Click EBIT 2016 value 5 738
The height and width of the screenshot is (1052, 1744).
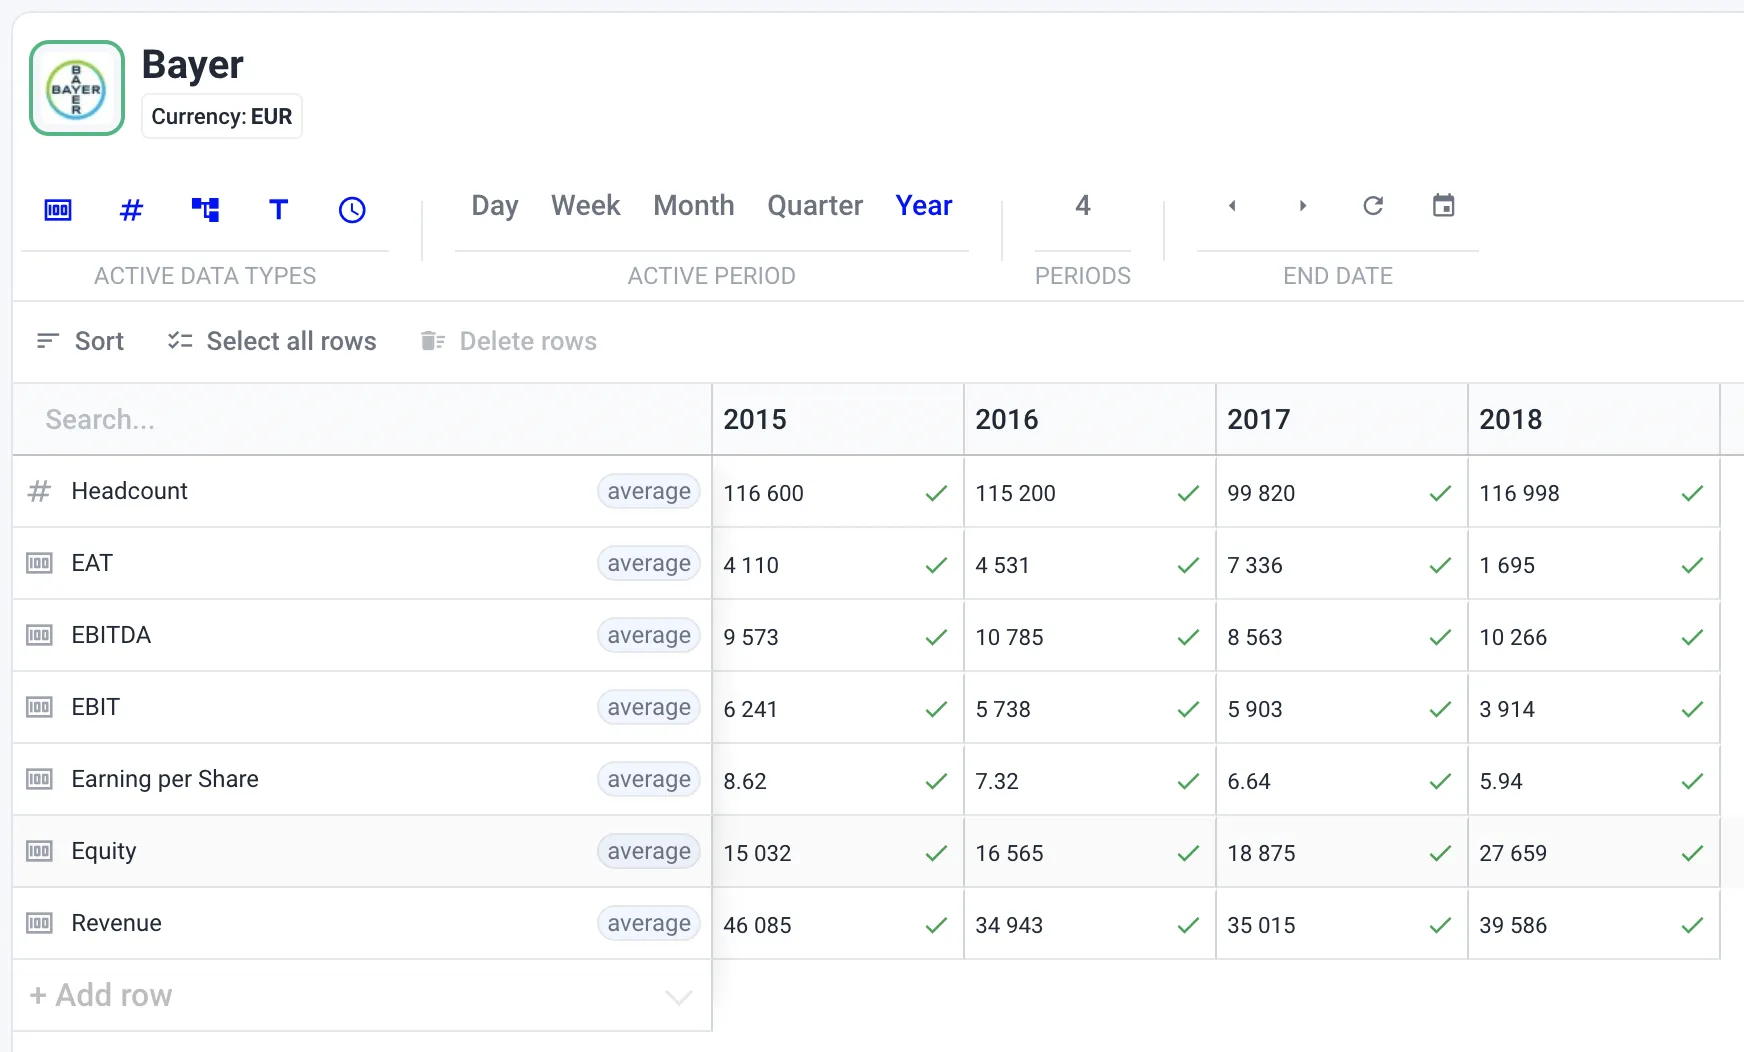tap(1003, 709)
